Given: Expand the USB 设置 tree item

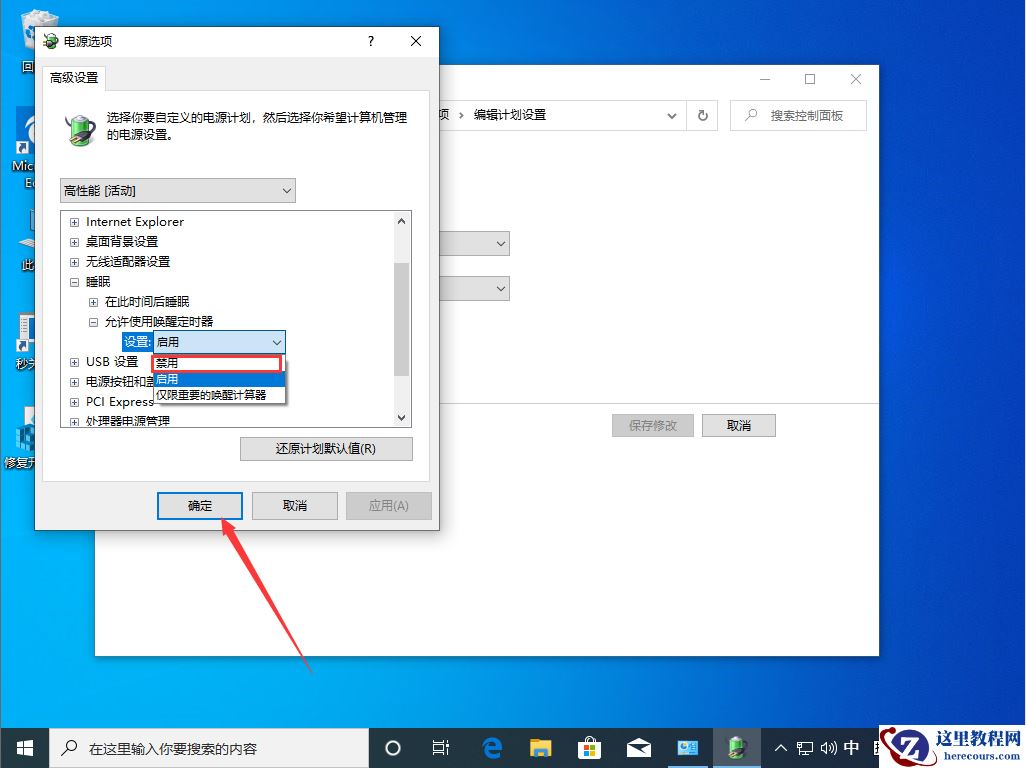Looking at the screenshot, I should point(73,361).
